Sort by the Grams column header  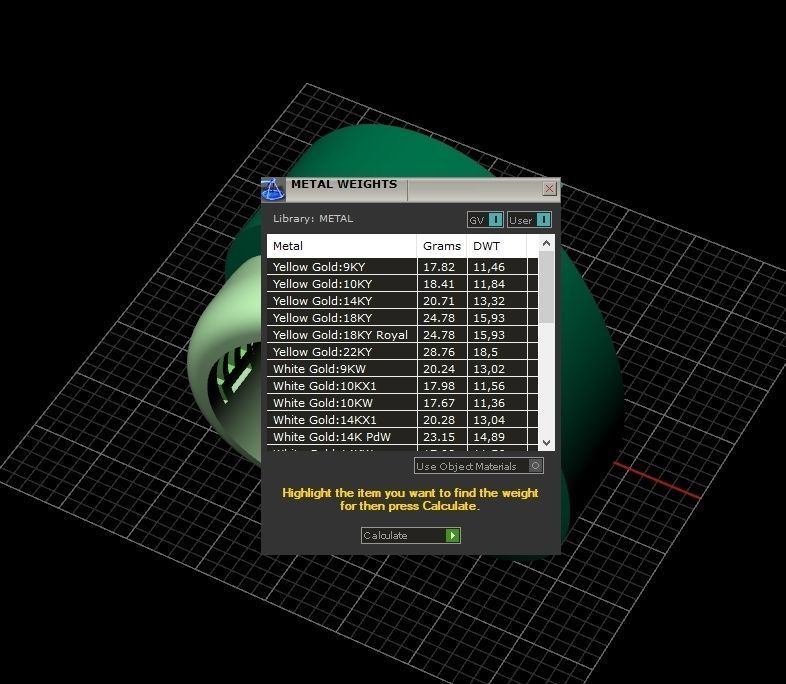(x=442, y=246)
